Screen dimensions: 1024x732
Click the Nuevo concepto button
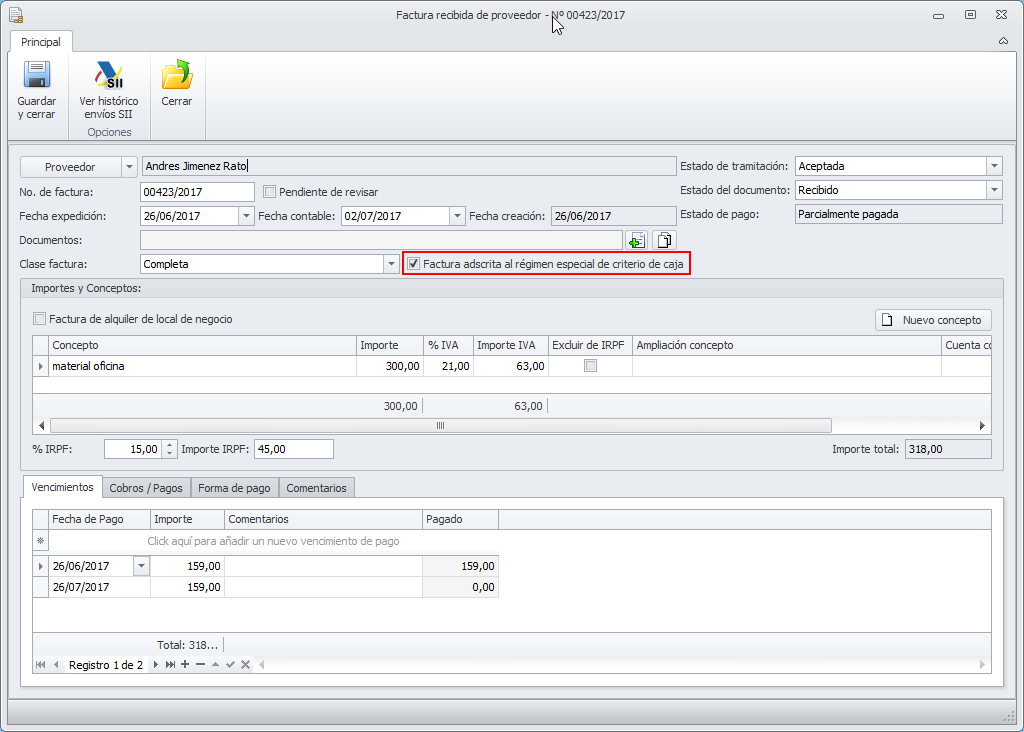[933, 320]
